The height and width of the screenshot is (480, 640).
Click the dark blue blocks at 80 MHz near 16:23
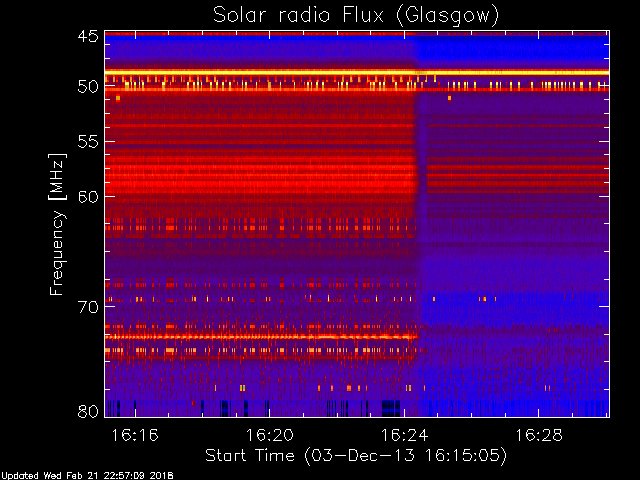(x=391, y=408)
